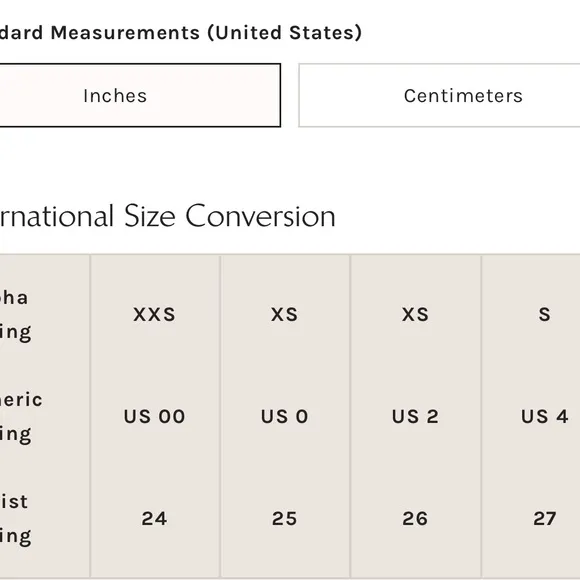Screen dimensions: 580x580
Task: Select the XS cell above US 2
Action: point(415,314)
